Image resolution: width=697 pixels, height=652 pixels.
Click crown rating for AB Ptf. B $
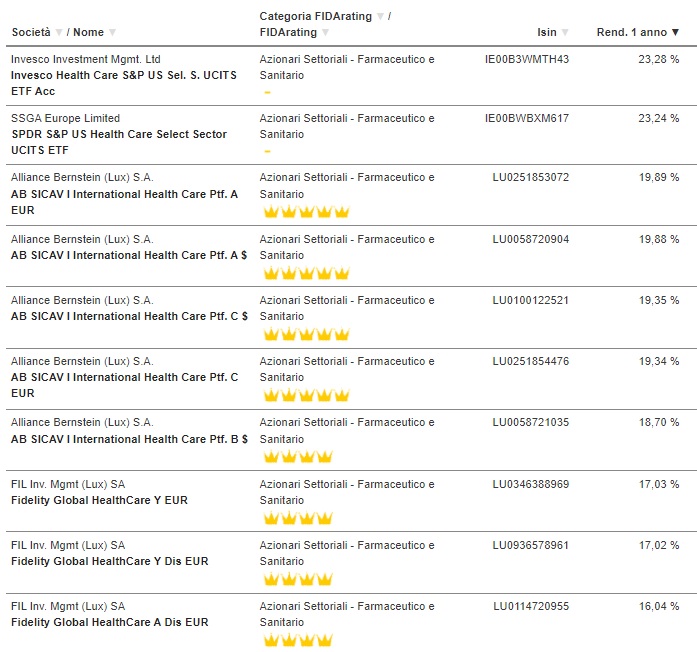click(x=298, y=456)
